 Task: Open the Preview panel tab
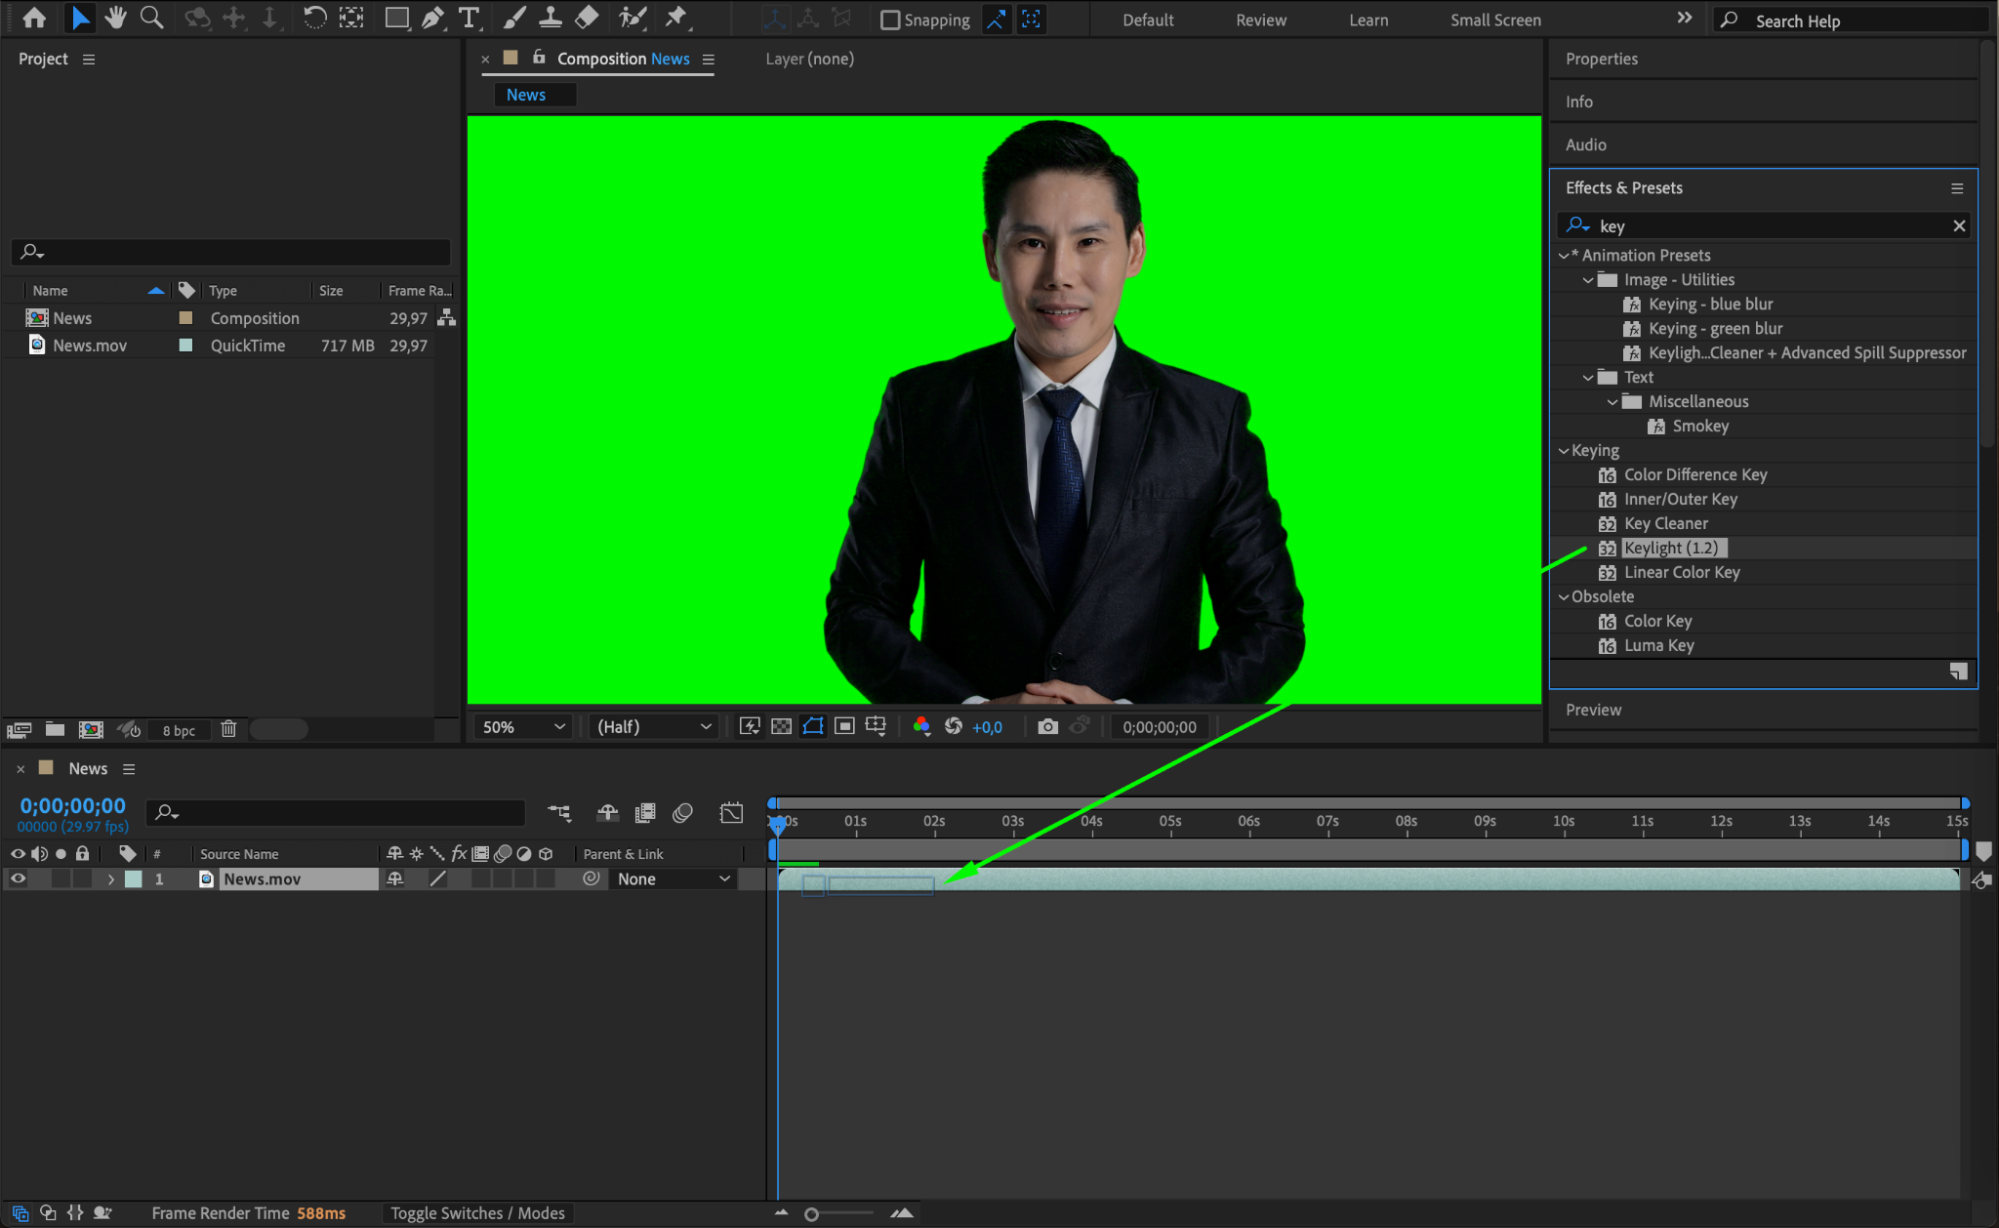[1593, 710]
